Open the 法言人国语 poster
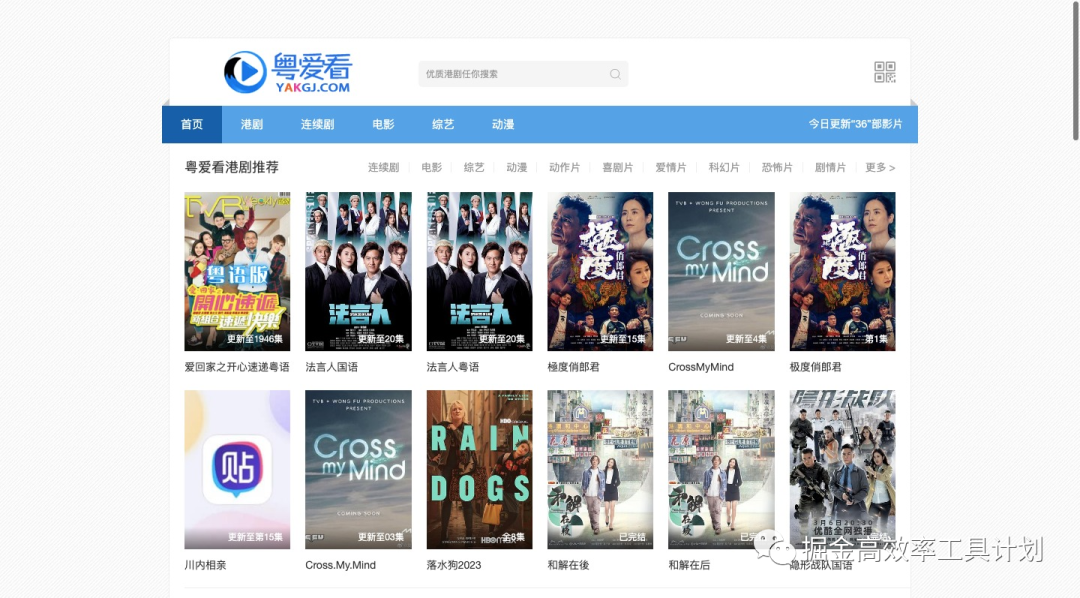1080x598 pixels. click(358, 271)
